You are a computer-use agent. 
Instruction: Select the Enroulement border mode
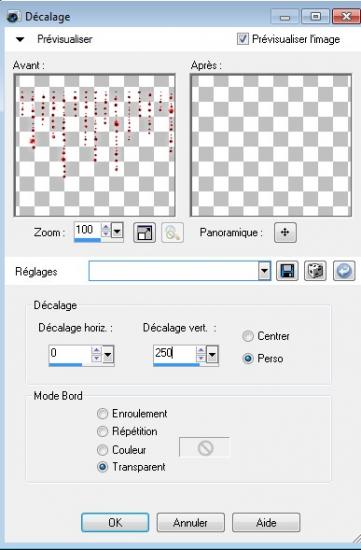pyautogui.click(x=102, y=414)
